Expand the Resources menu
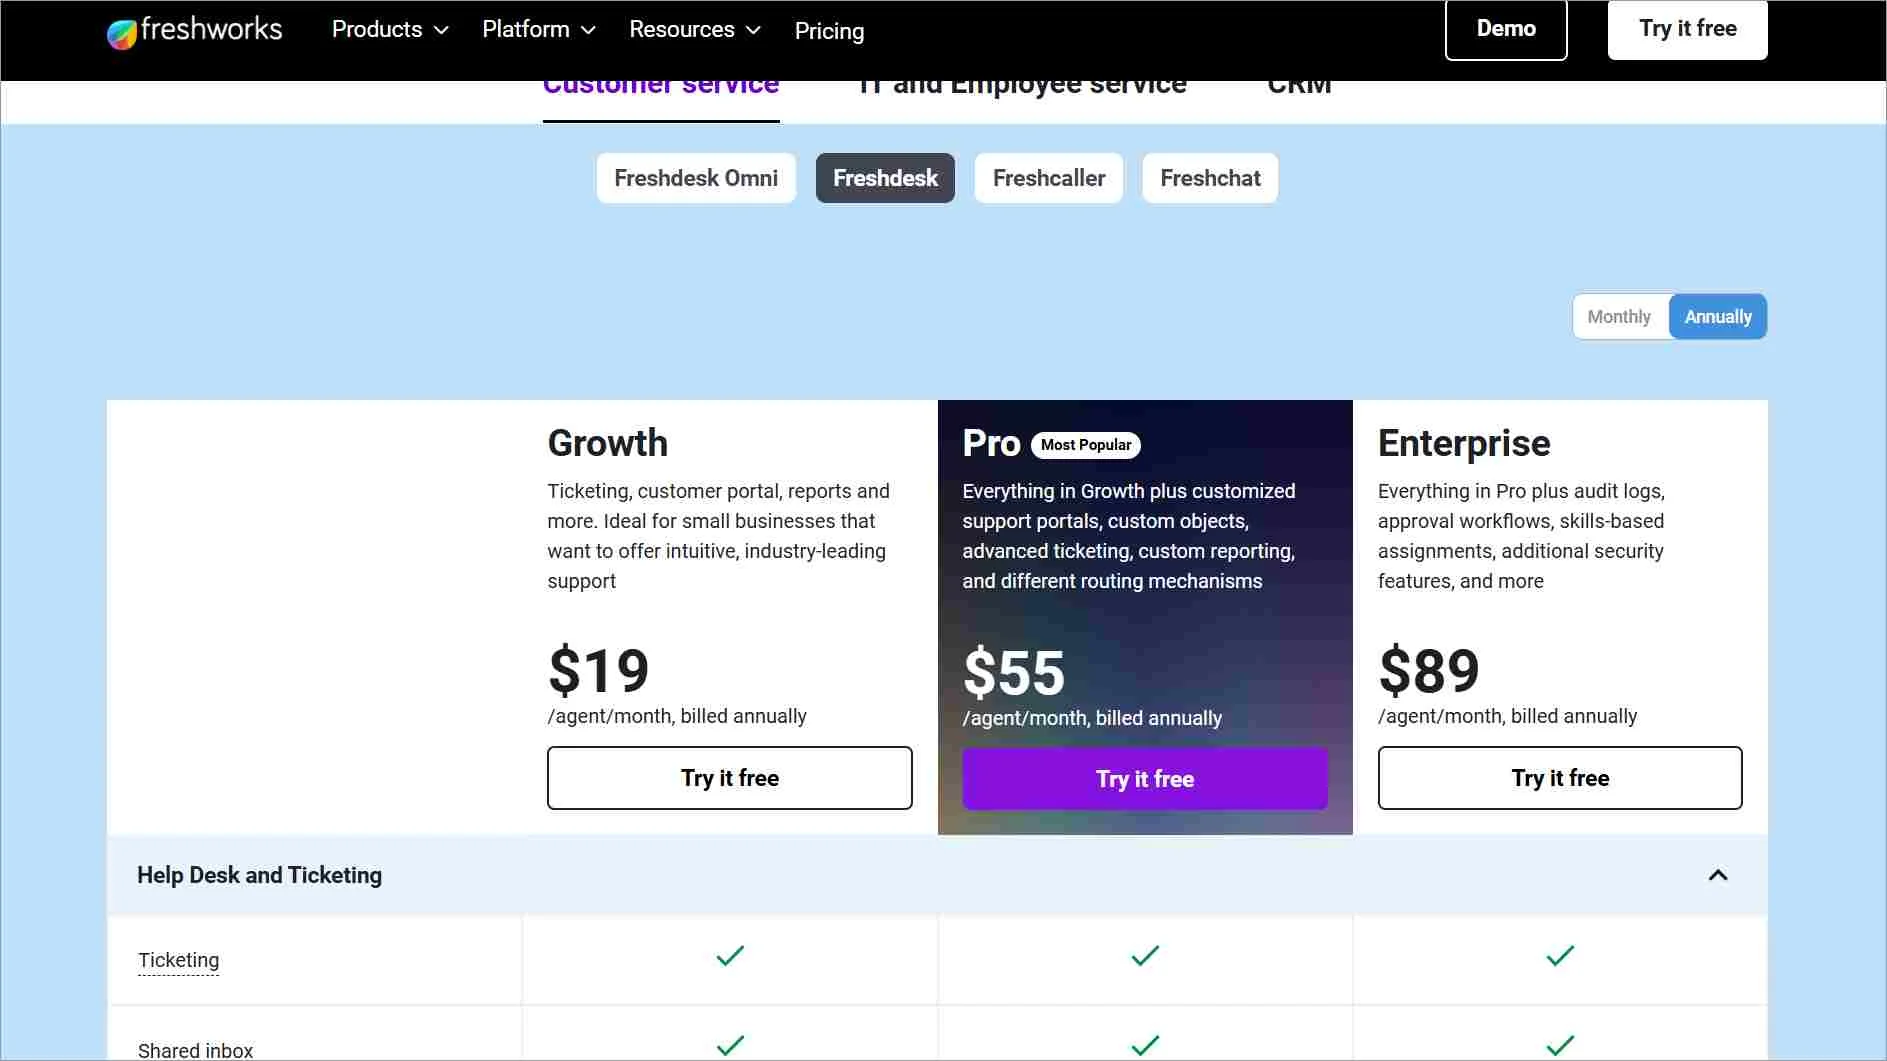 point(694,30)
